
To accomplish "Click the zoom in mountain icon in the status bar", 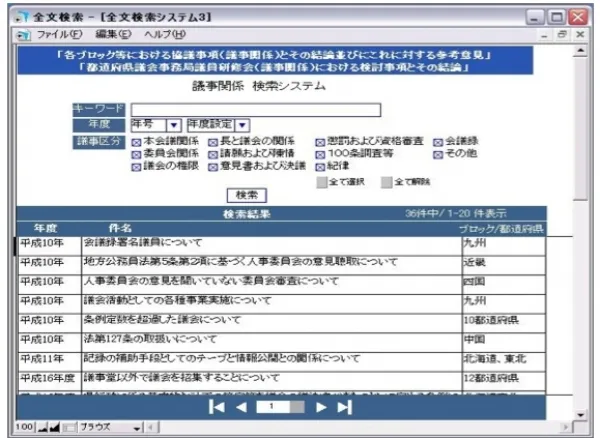I will pos(54,427).
